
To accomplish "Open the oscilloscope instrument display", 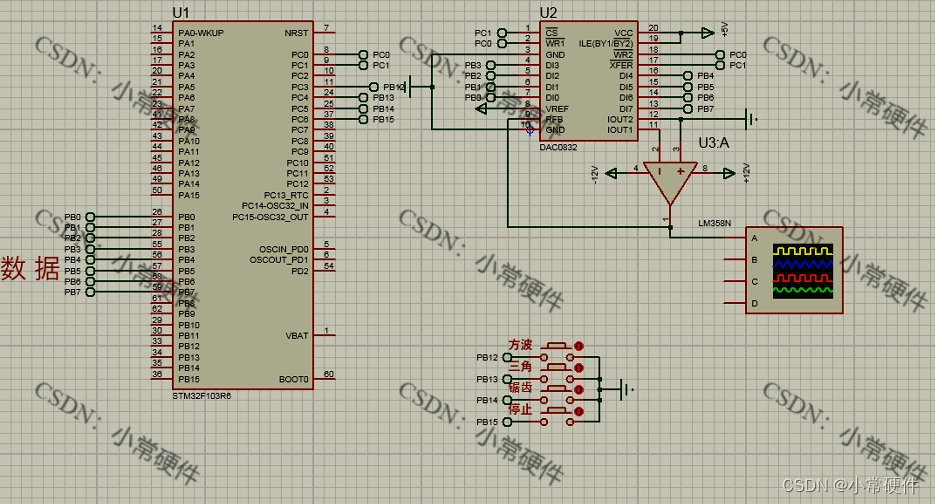I will coord(803,271).
